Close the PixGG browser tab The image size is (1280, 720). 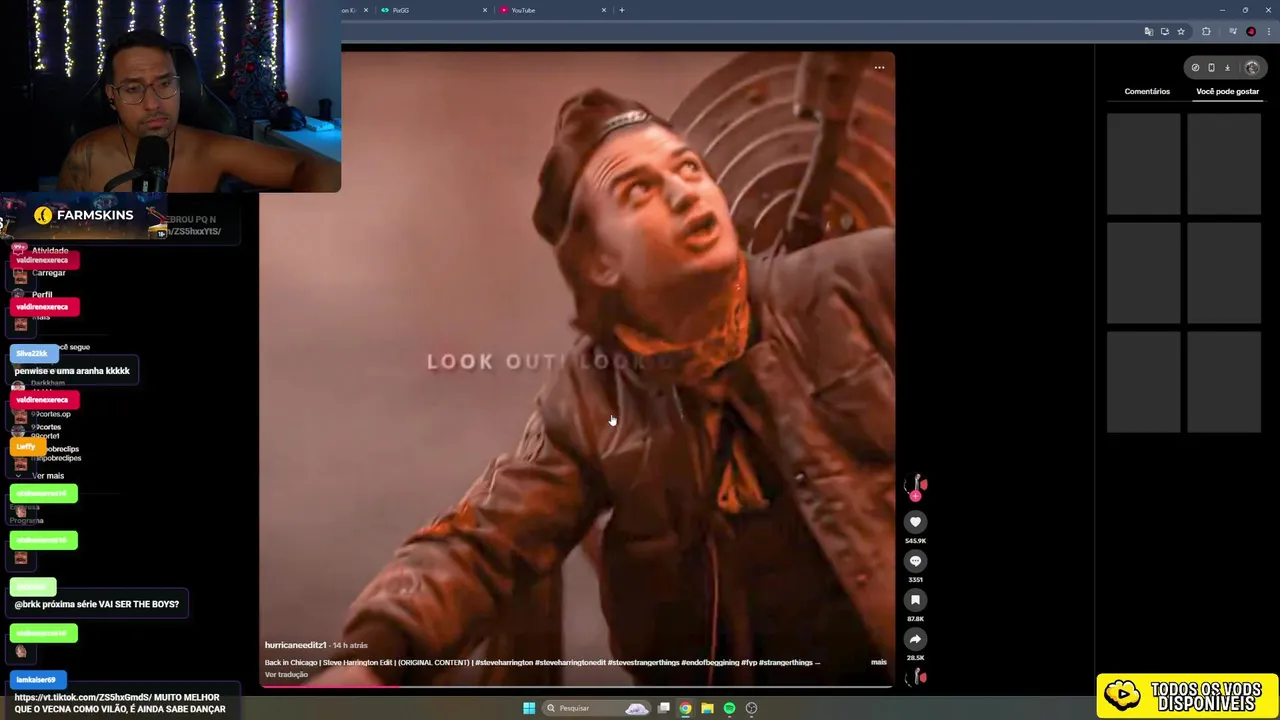485,10
